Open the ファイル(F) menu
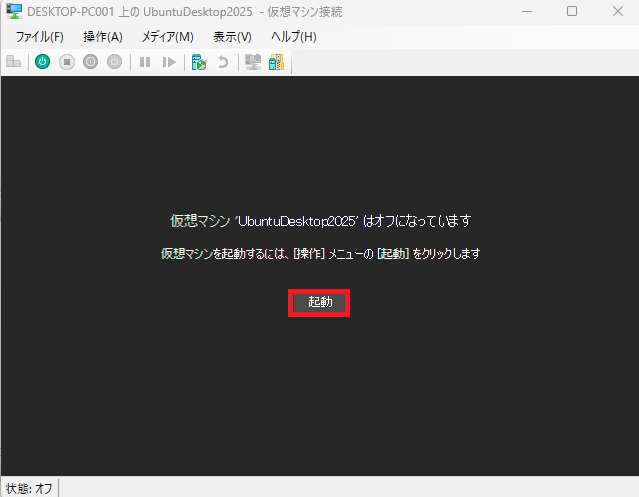The width and height of the screenshot is (639, 497). pyautogui.click(x=40, y=37)
